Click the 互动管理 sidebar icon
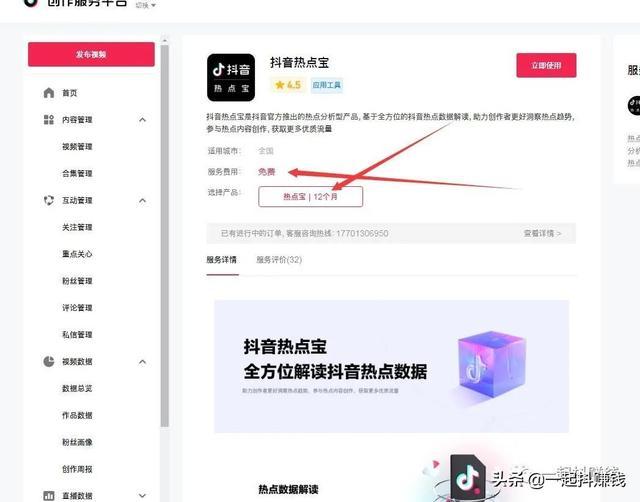 [49, 200]
